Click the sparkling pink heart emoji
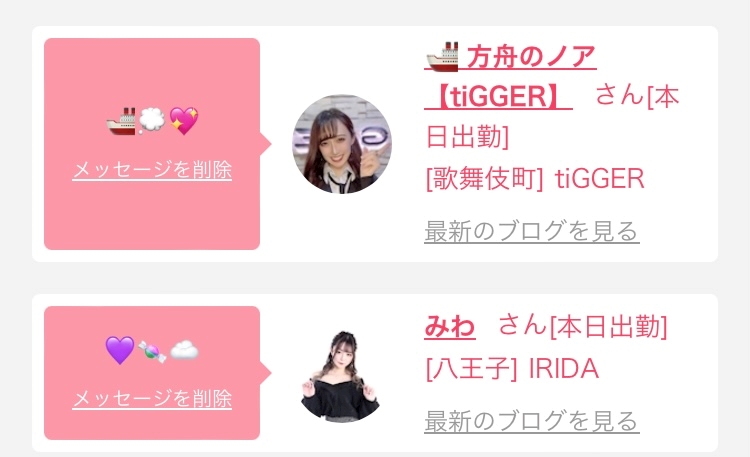This screenshot has height=457, width=750. 184,121
